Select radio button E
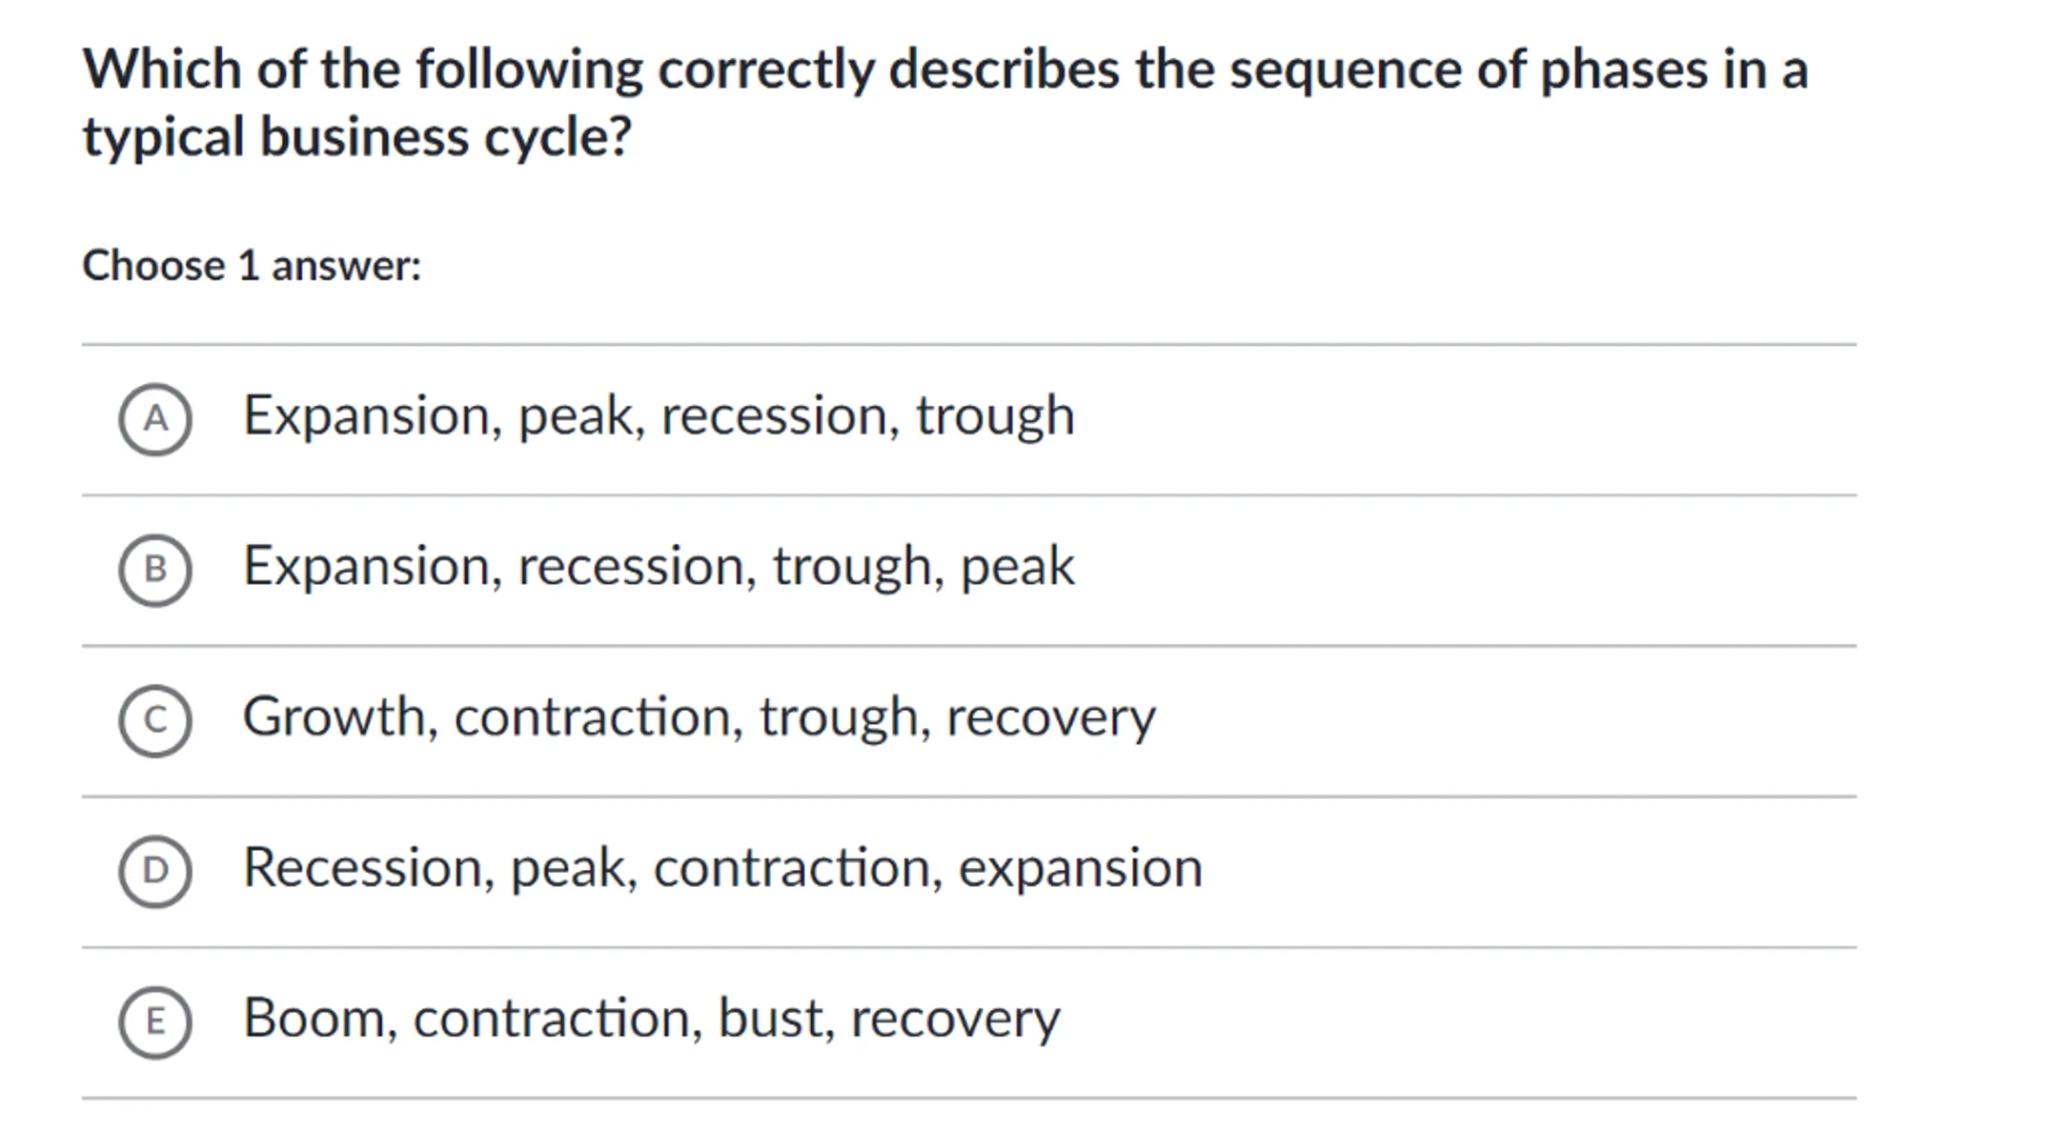Image resolution: width=2048 pixels, height=1130 pixels. 155,1022
